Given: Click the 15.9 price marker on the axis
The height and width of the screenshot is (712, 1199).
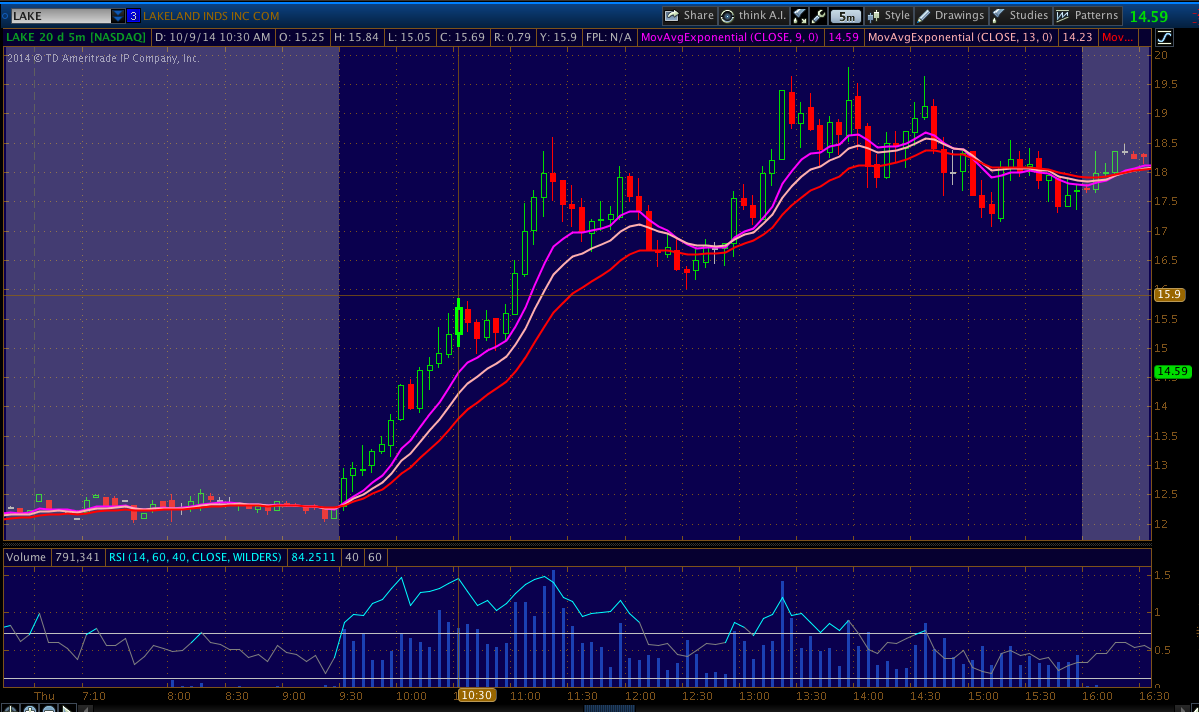Looking at the screenshot, I should point(1168,294).
